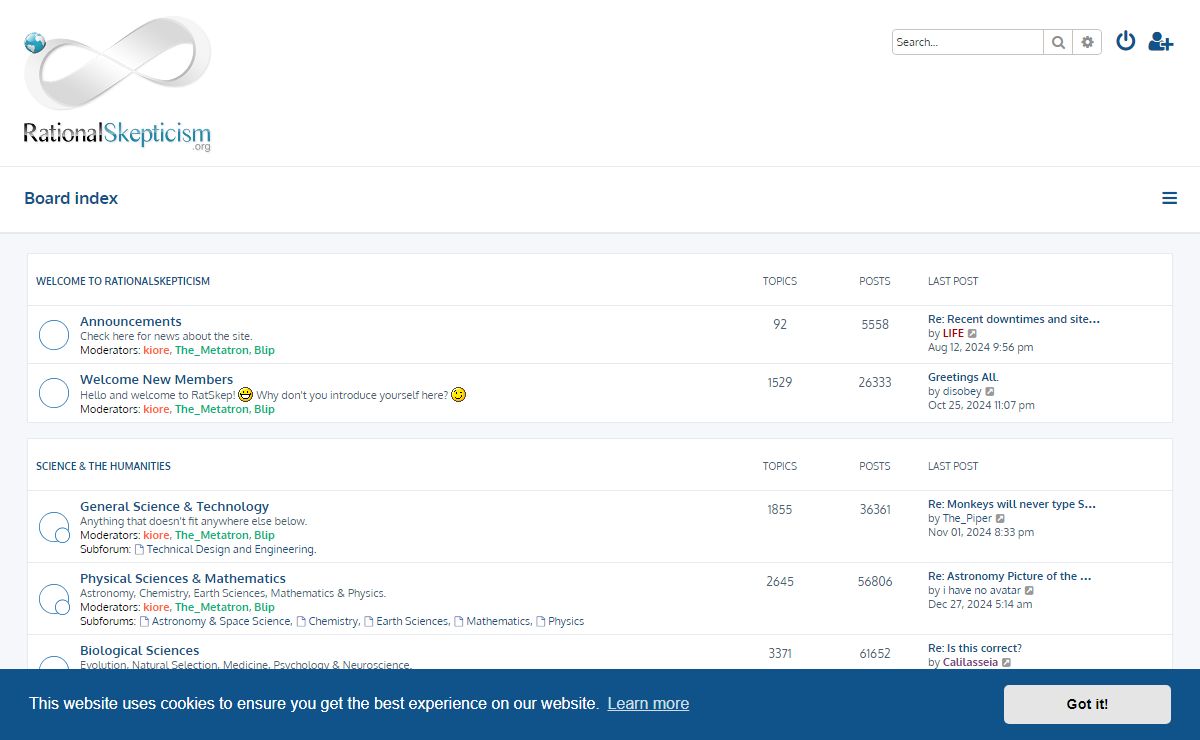Click the login power icon
The width and height of the screenshot is (1200, 740).
pyautogui.click(x=1126, y=41)
